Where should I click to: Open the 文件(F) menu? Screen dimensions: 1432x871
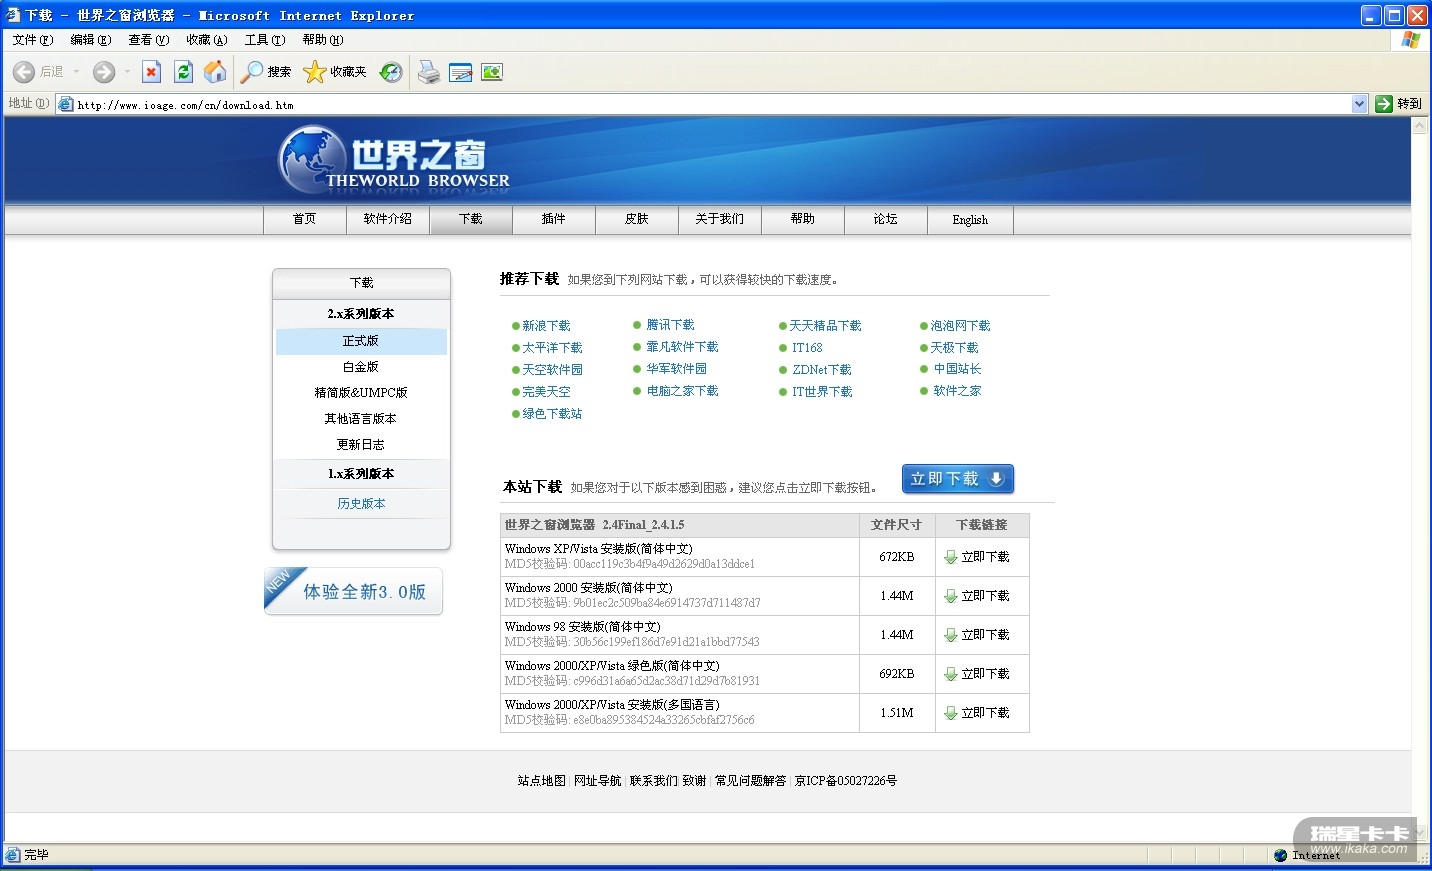point(32,40)
